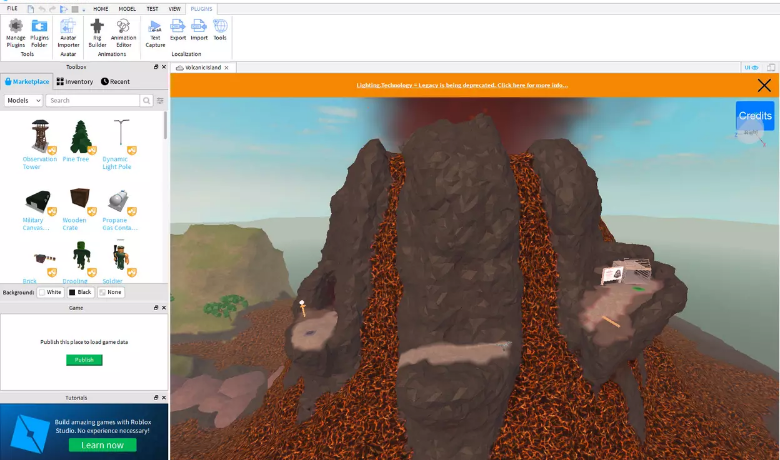Switch to the VIEW ribbon tab
The width and height of the screenshot is (780, 460).
tap(175, 9)
